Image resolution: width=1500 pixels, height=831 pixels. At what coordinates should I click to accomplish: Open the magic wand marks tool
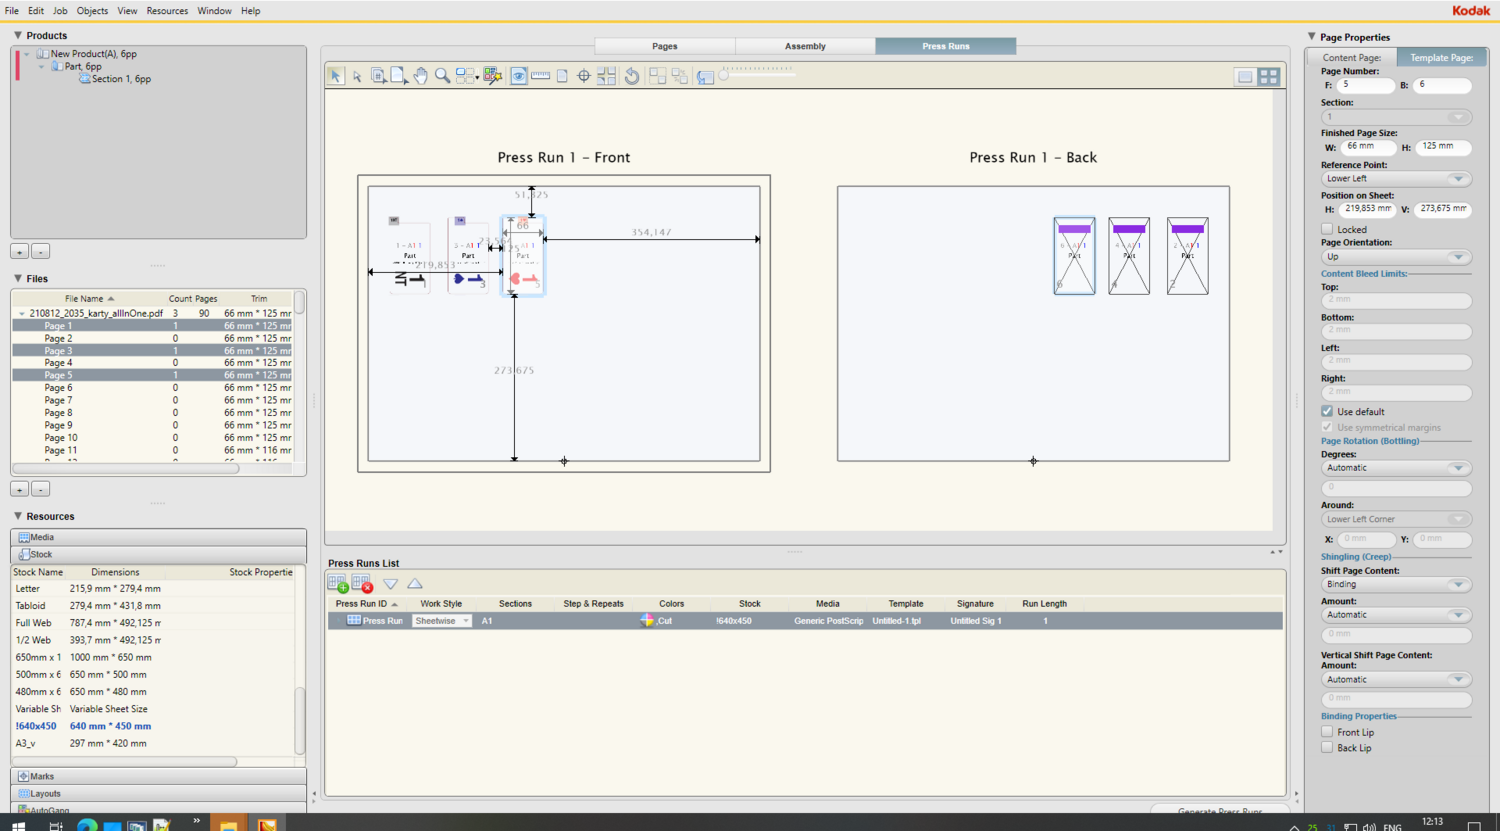492,76
